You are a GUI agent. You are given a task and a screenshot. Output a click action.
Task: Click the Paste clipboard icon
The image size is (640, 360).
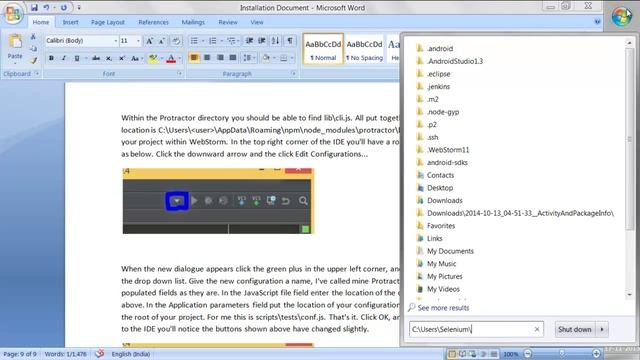pos(15,41)
